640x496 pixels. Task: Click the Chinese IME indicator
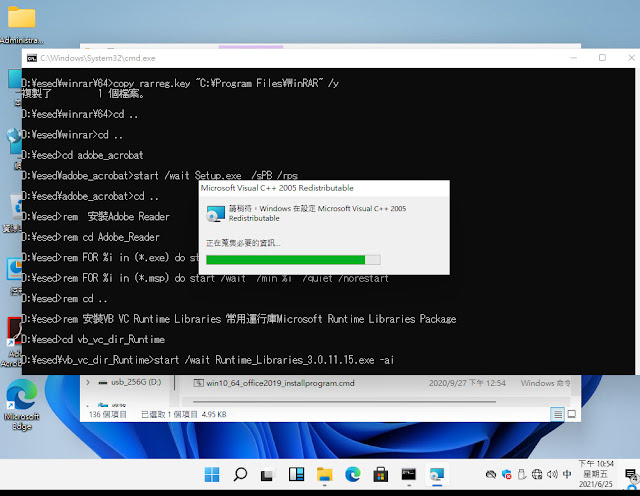(x=567, y=474)
